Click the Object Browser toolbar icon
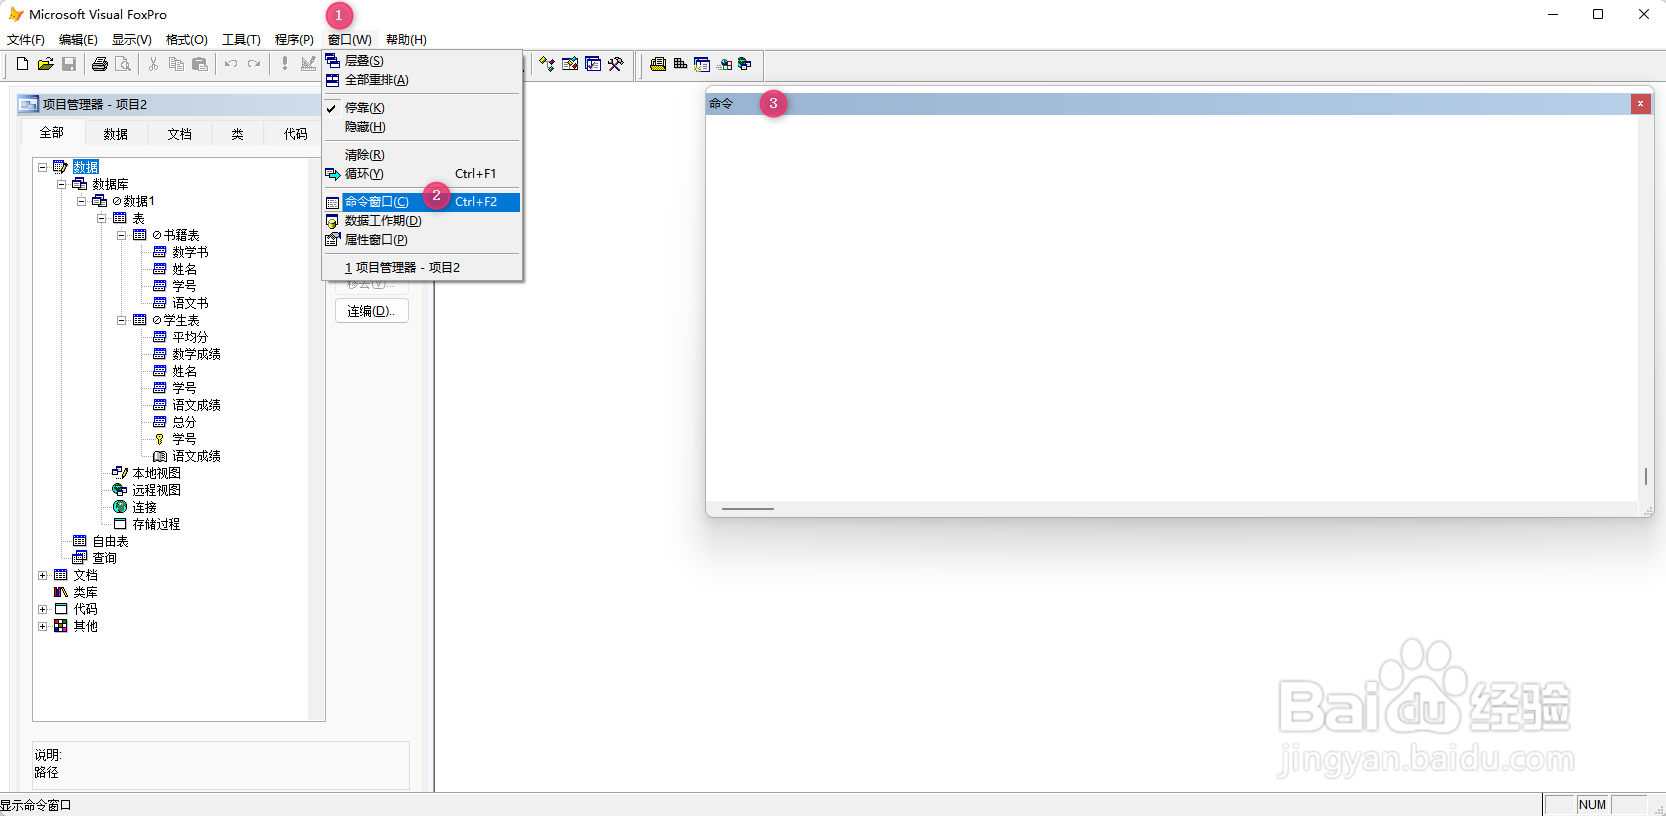Screen dimensions: 1666x816 tap(725, 64)
